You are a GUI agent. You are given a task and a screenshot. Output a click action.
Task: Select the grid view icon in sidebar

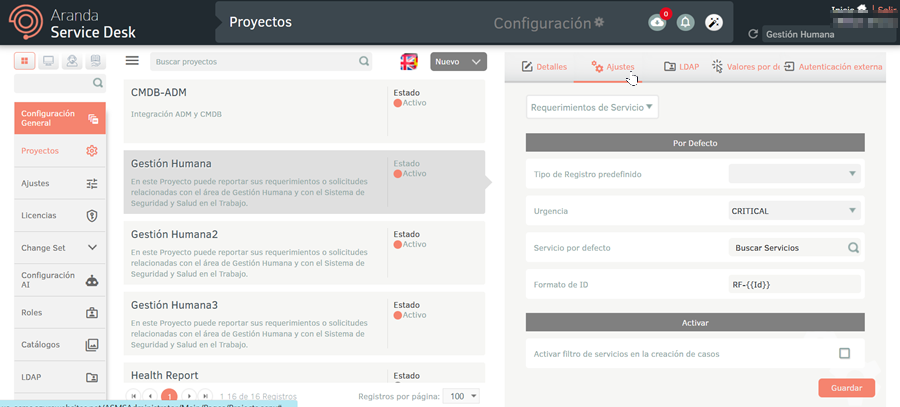pyautogui.click(x=24, y=60)
